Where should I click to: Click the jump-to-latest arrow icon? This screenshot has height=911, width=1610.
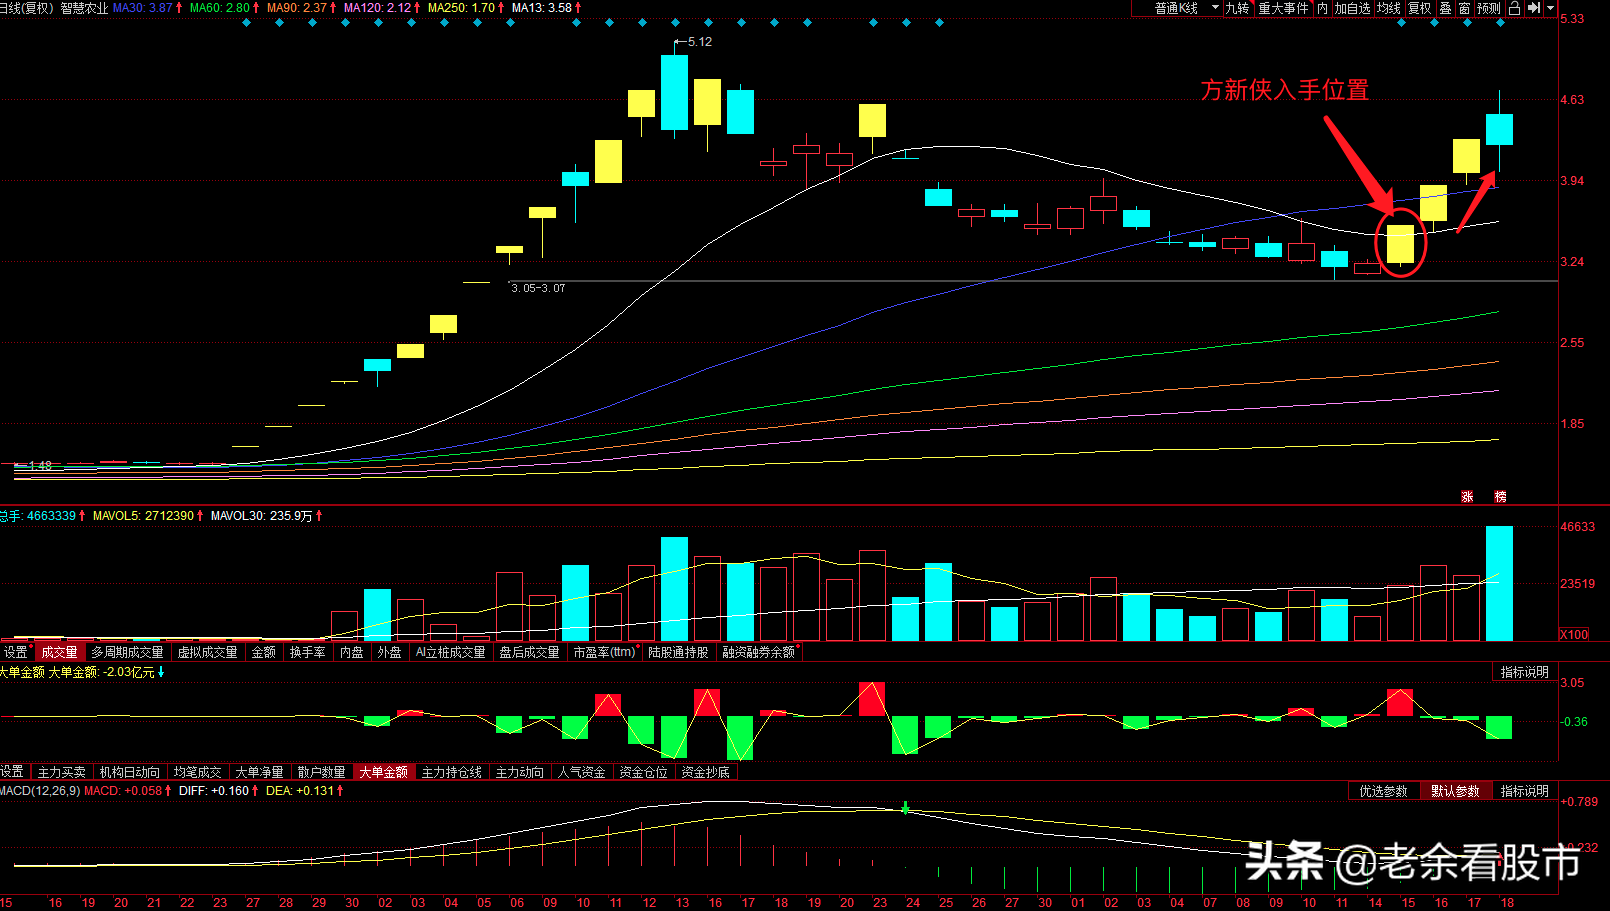pyautogui.click(x=1534, y=8)
